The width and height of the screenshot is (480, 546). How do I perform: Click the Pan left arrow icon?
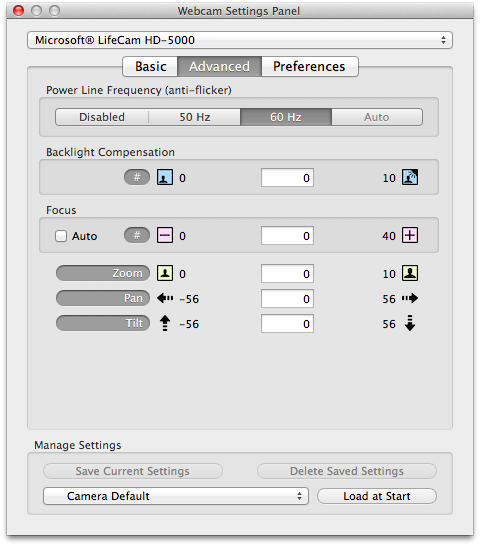(x=165, y=298)
